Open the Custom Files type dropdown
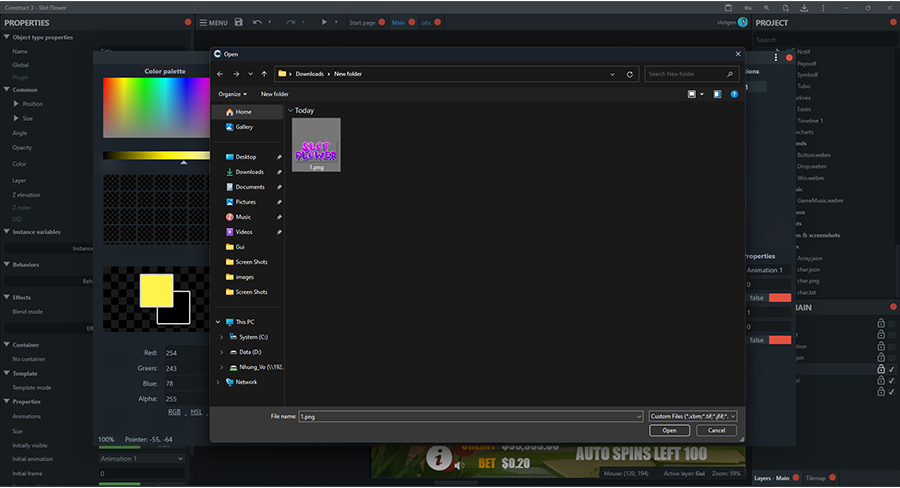The width and height of the screenshot is (900, 488). (693, 415)
